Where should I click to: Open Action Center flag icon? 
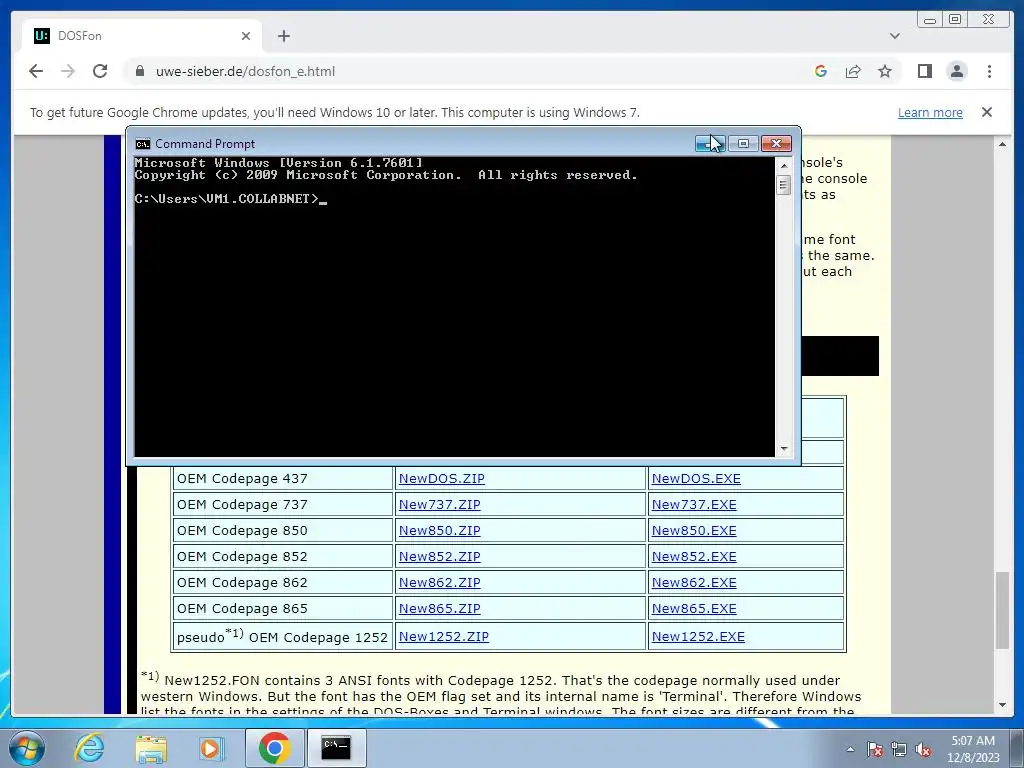click(875, 750)
